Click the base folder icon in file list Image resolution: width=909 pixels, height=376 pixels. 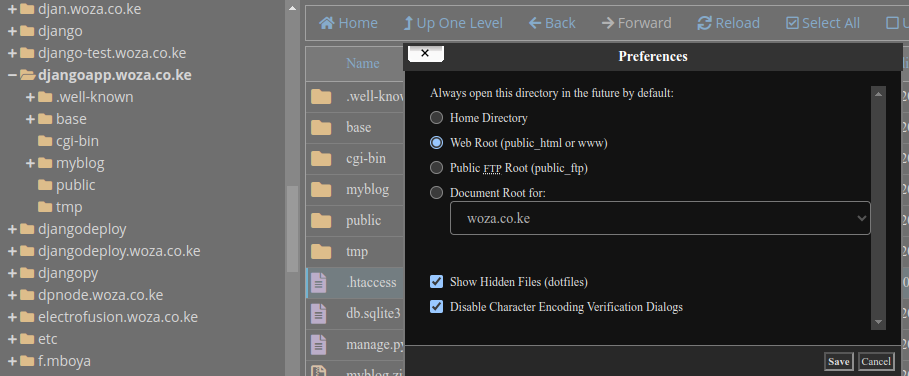click(321, 127)
